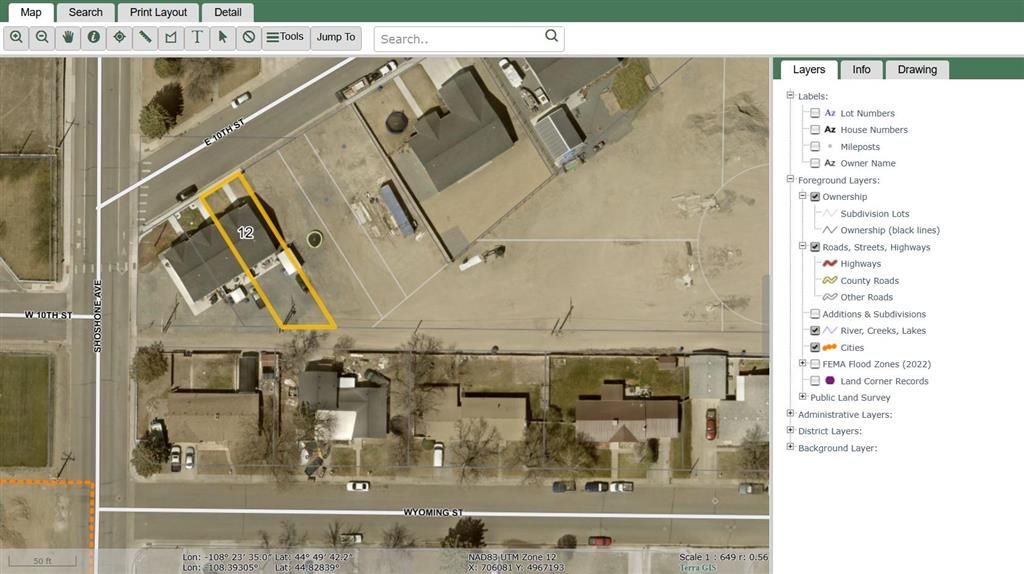
Task: Choose the Identify info tool
Action: [94, 37]
